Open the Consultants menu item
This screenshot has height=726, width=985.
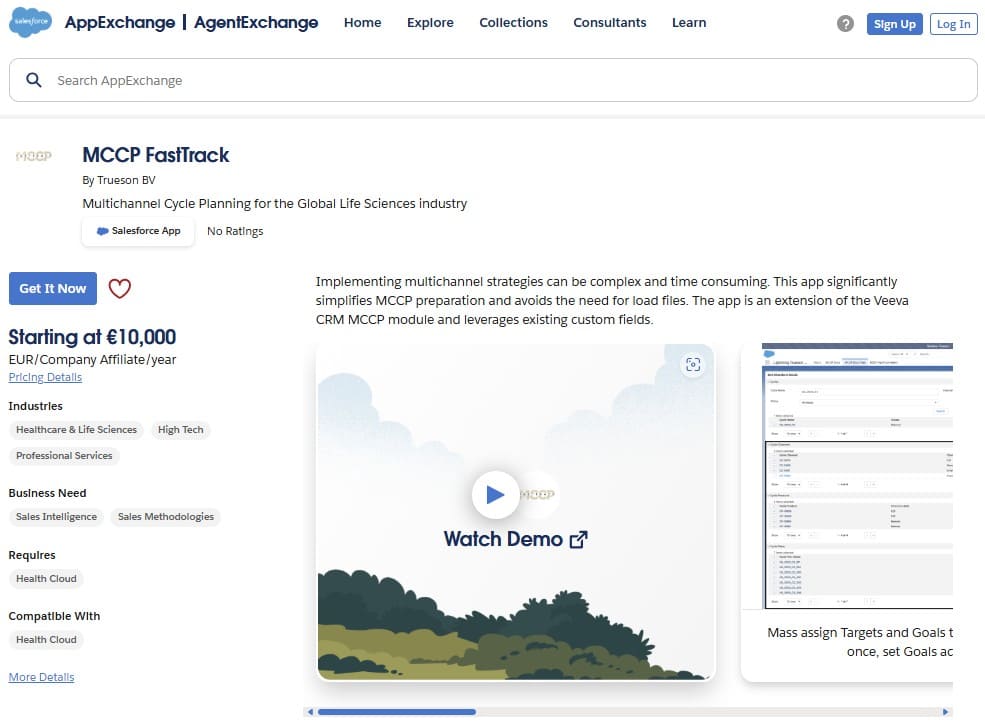609,23
